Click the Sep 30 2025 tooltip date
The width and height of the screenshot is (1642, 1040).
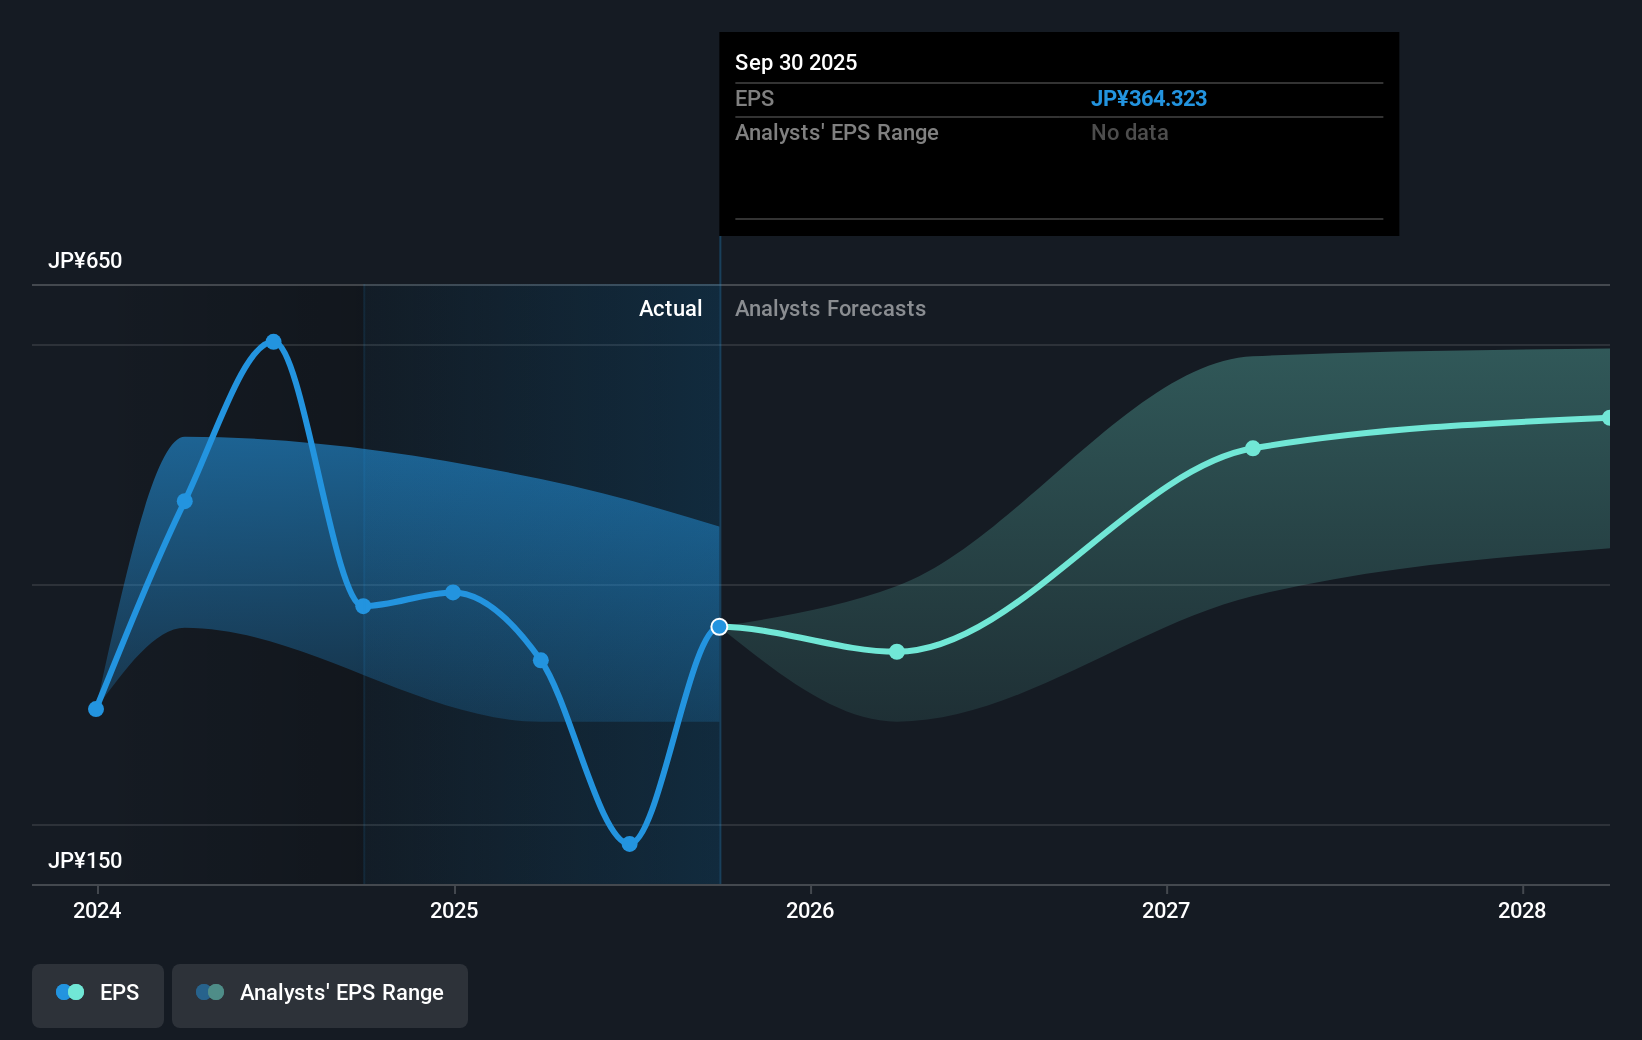tap(796, 62)
